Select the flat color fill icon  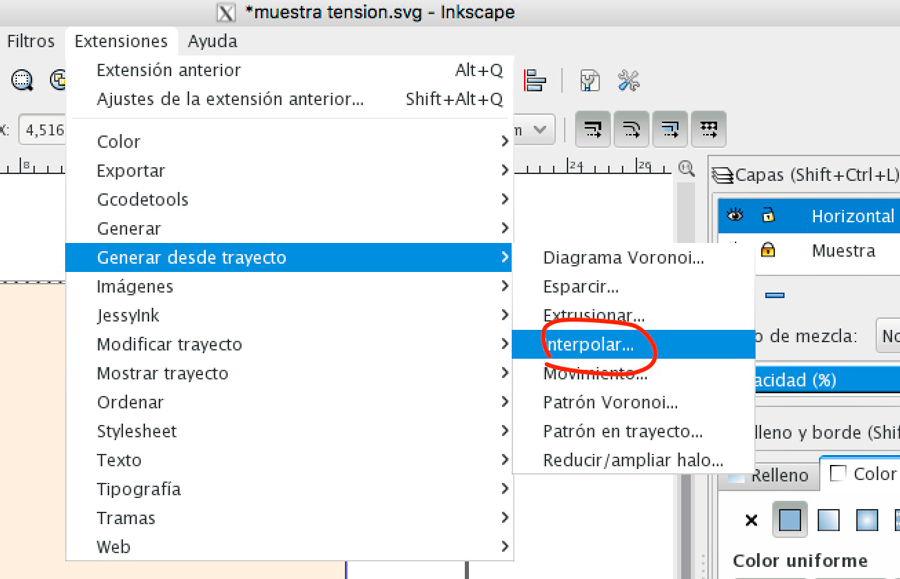[790, 520]
